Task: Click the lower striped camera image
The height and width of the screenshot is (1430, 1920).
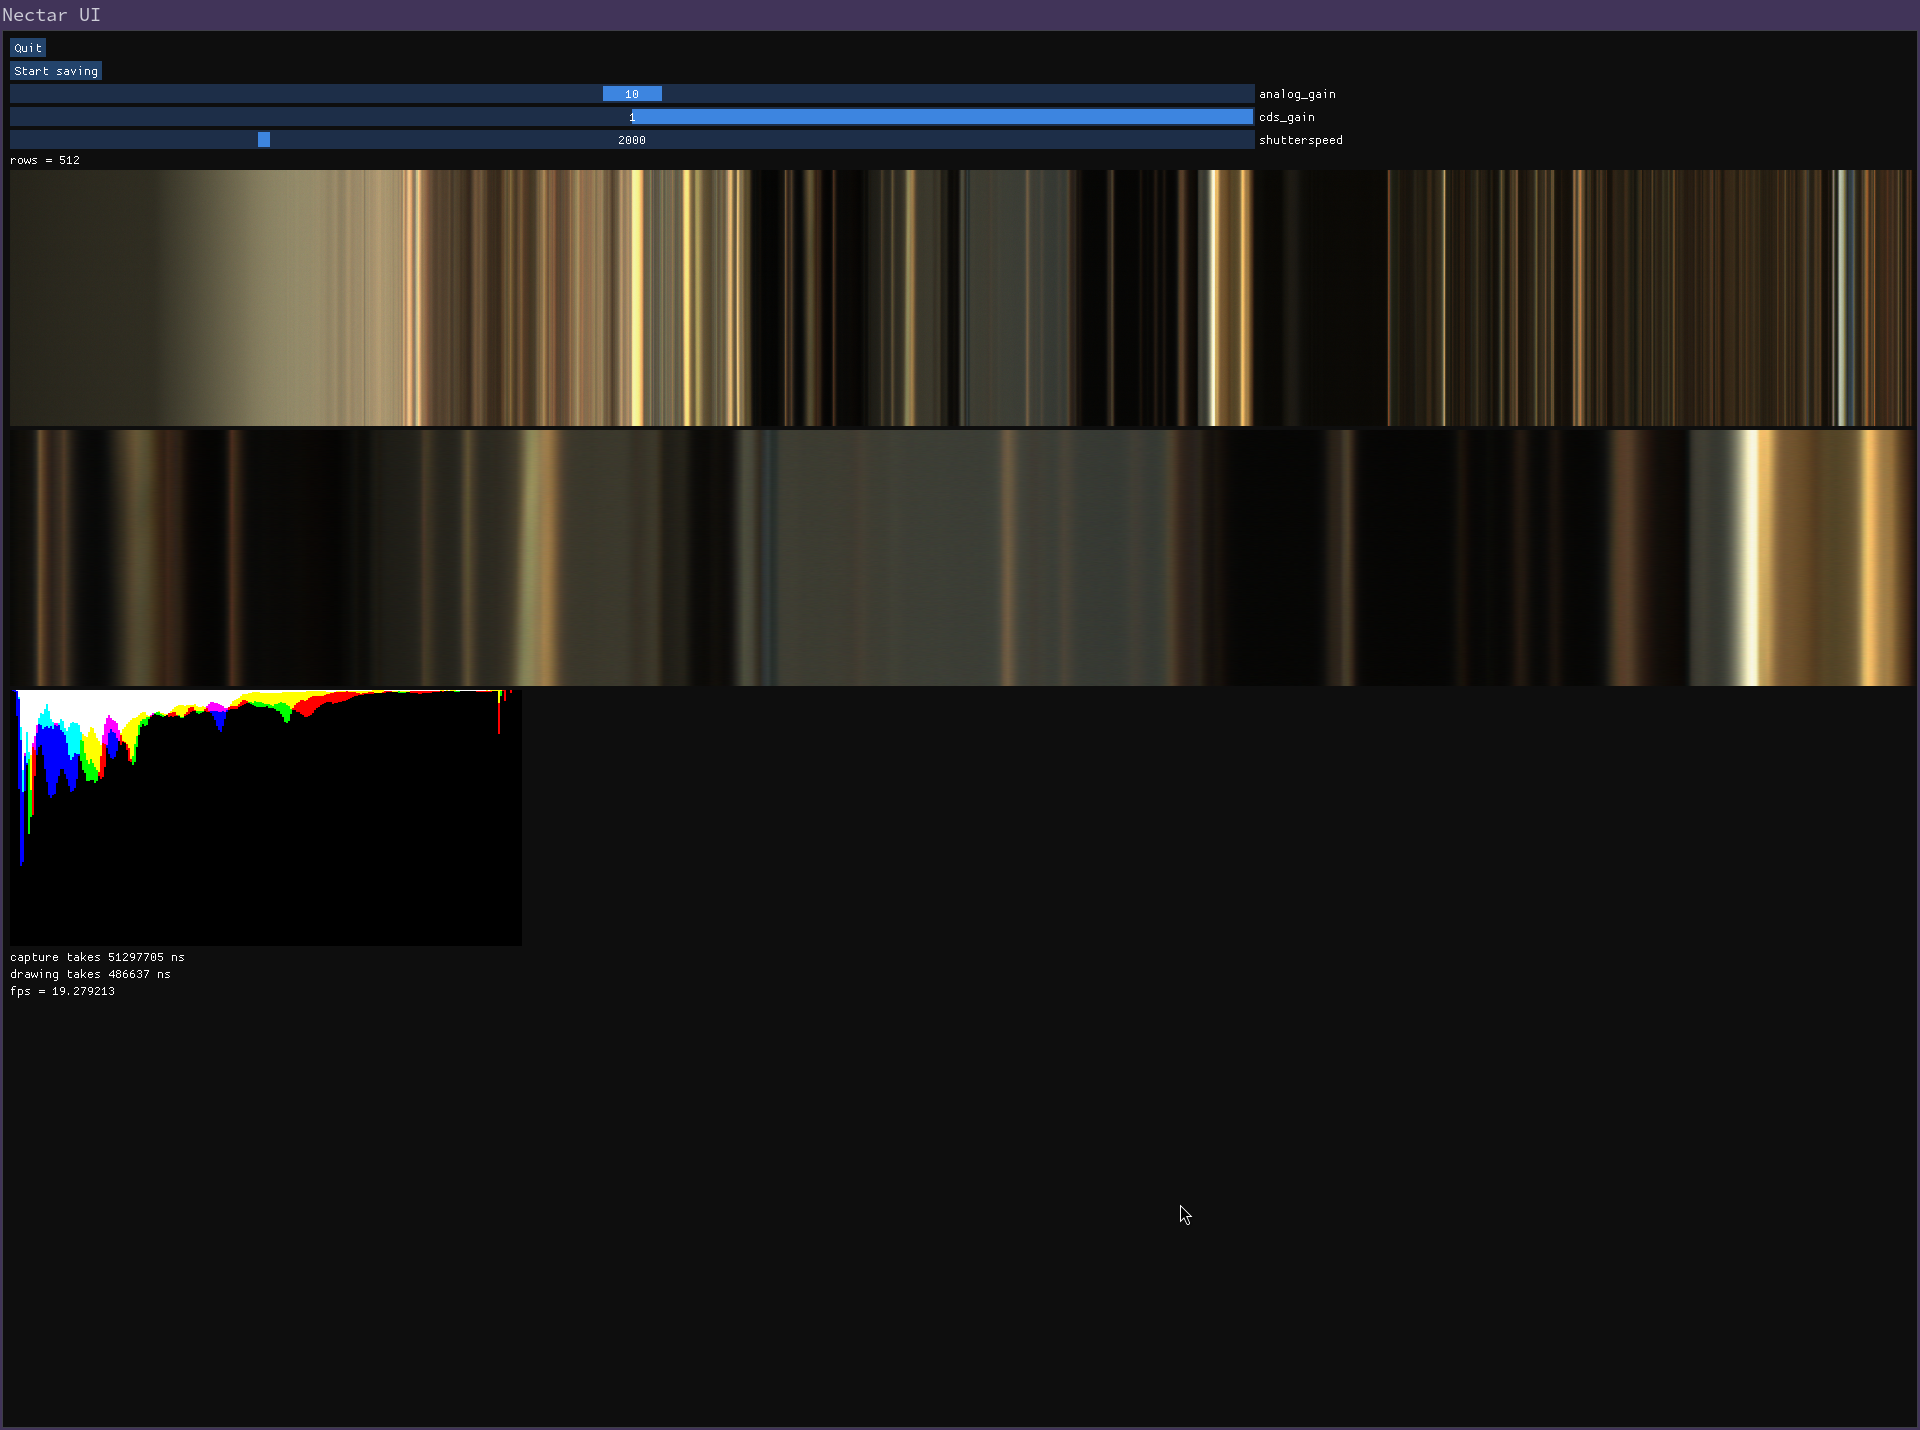Action: [961, 558]
